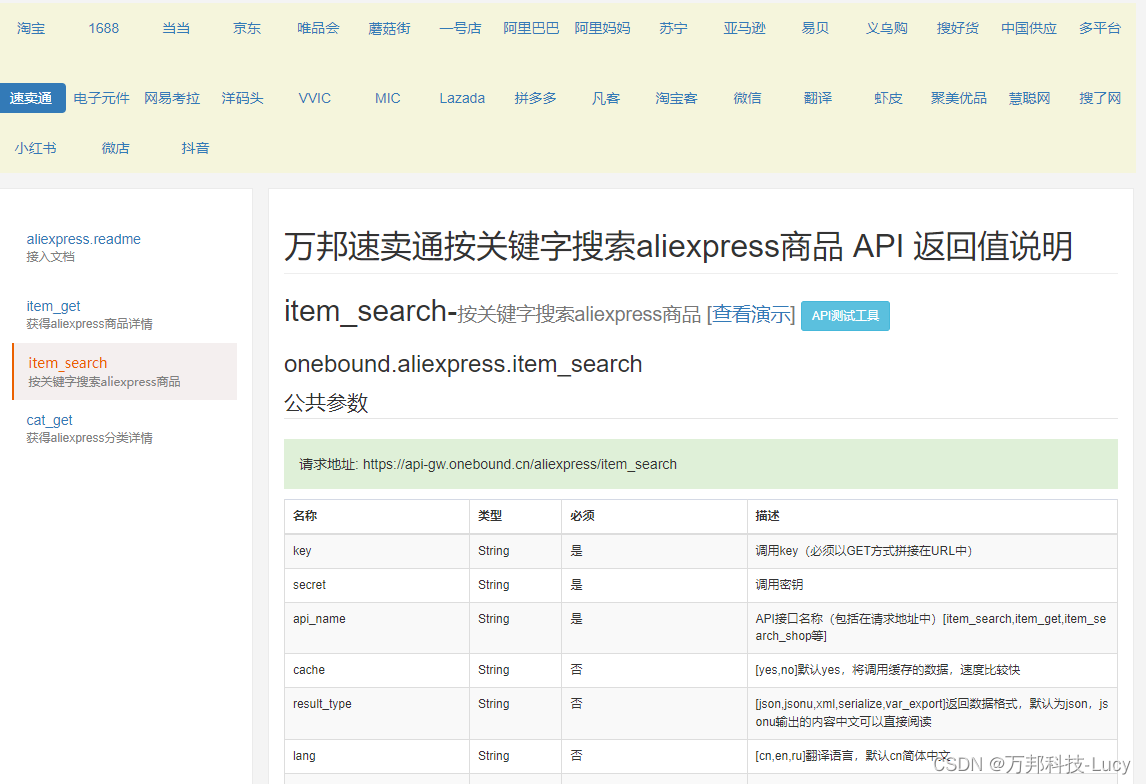This screenshot has width=1146, height=784.
Task: Open the API测试工具 button
Action: pos(845,316)
